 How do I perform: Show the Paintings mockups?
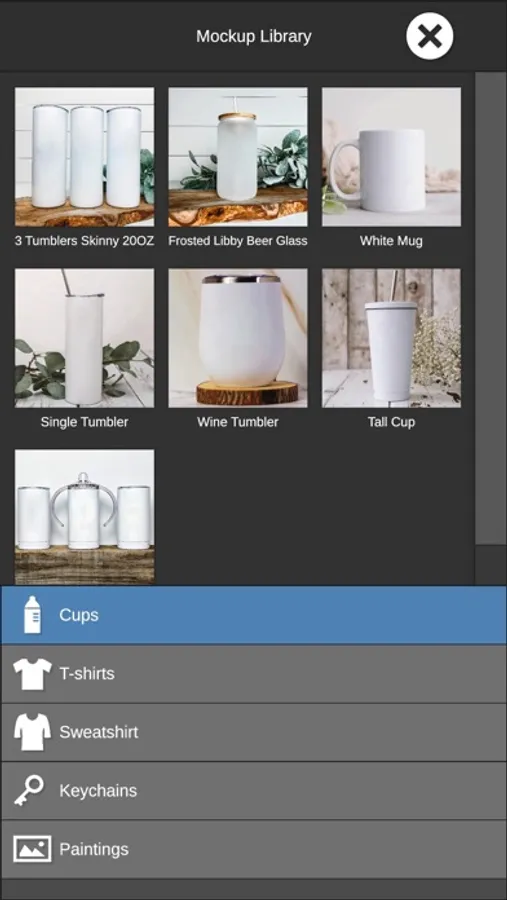click(x=254, y=849)
